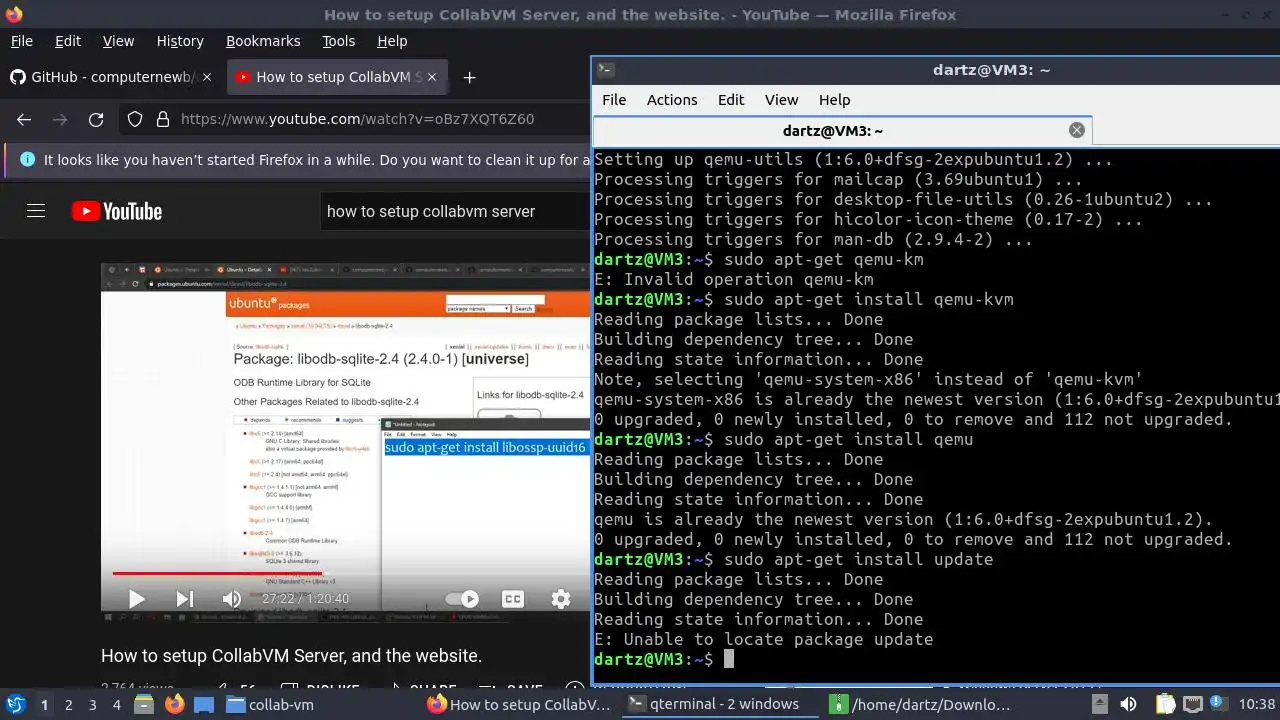Go forward in Firefox

coord(60,119)
